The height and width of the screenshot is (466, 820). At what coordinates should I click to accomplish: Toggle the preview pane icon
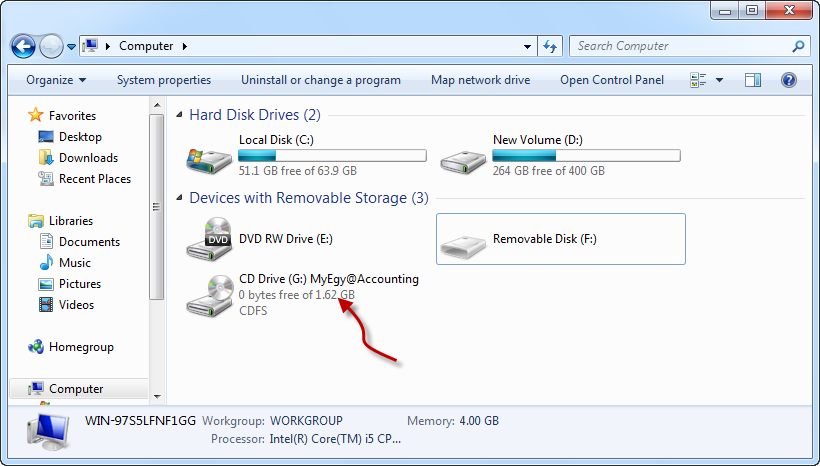[753, 80]
